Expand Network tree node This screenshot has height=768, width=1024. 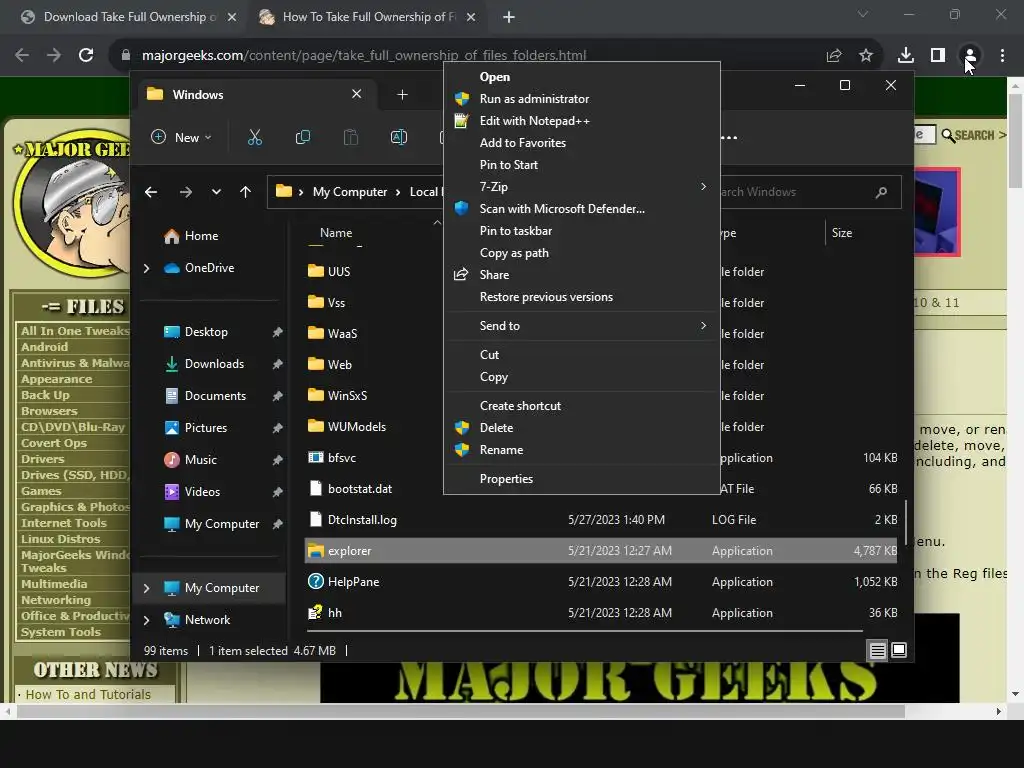[146, 620]
